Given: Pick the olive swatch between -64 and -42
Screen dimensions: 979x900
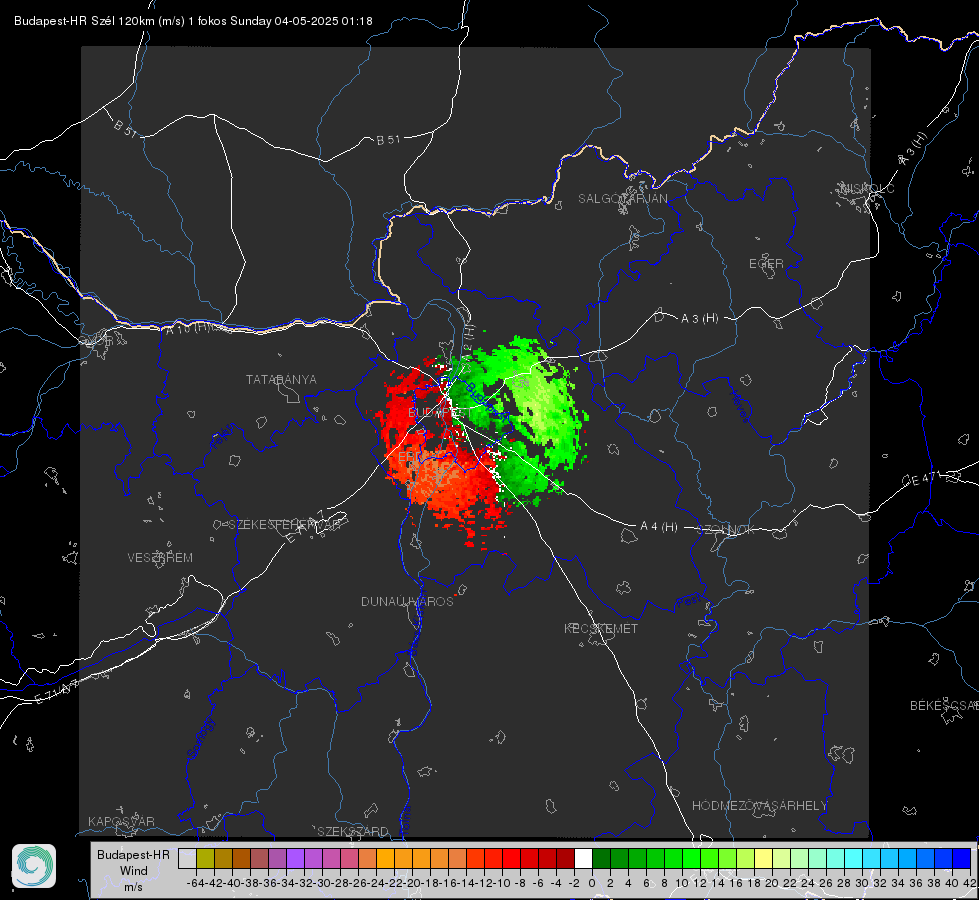Looking at the screenshot, I should click(205, 858).
